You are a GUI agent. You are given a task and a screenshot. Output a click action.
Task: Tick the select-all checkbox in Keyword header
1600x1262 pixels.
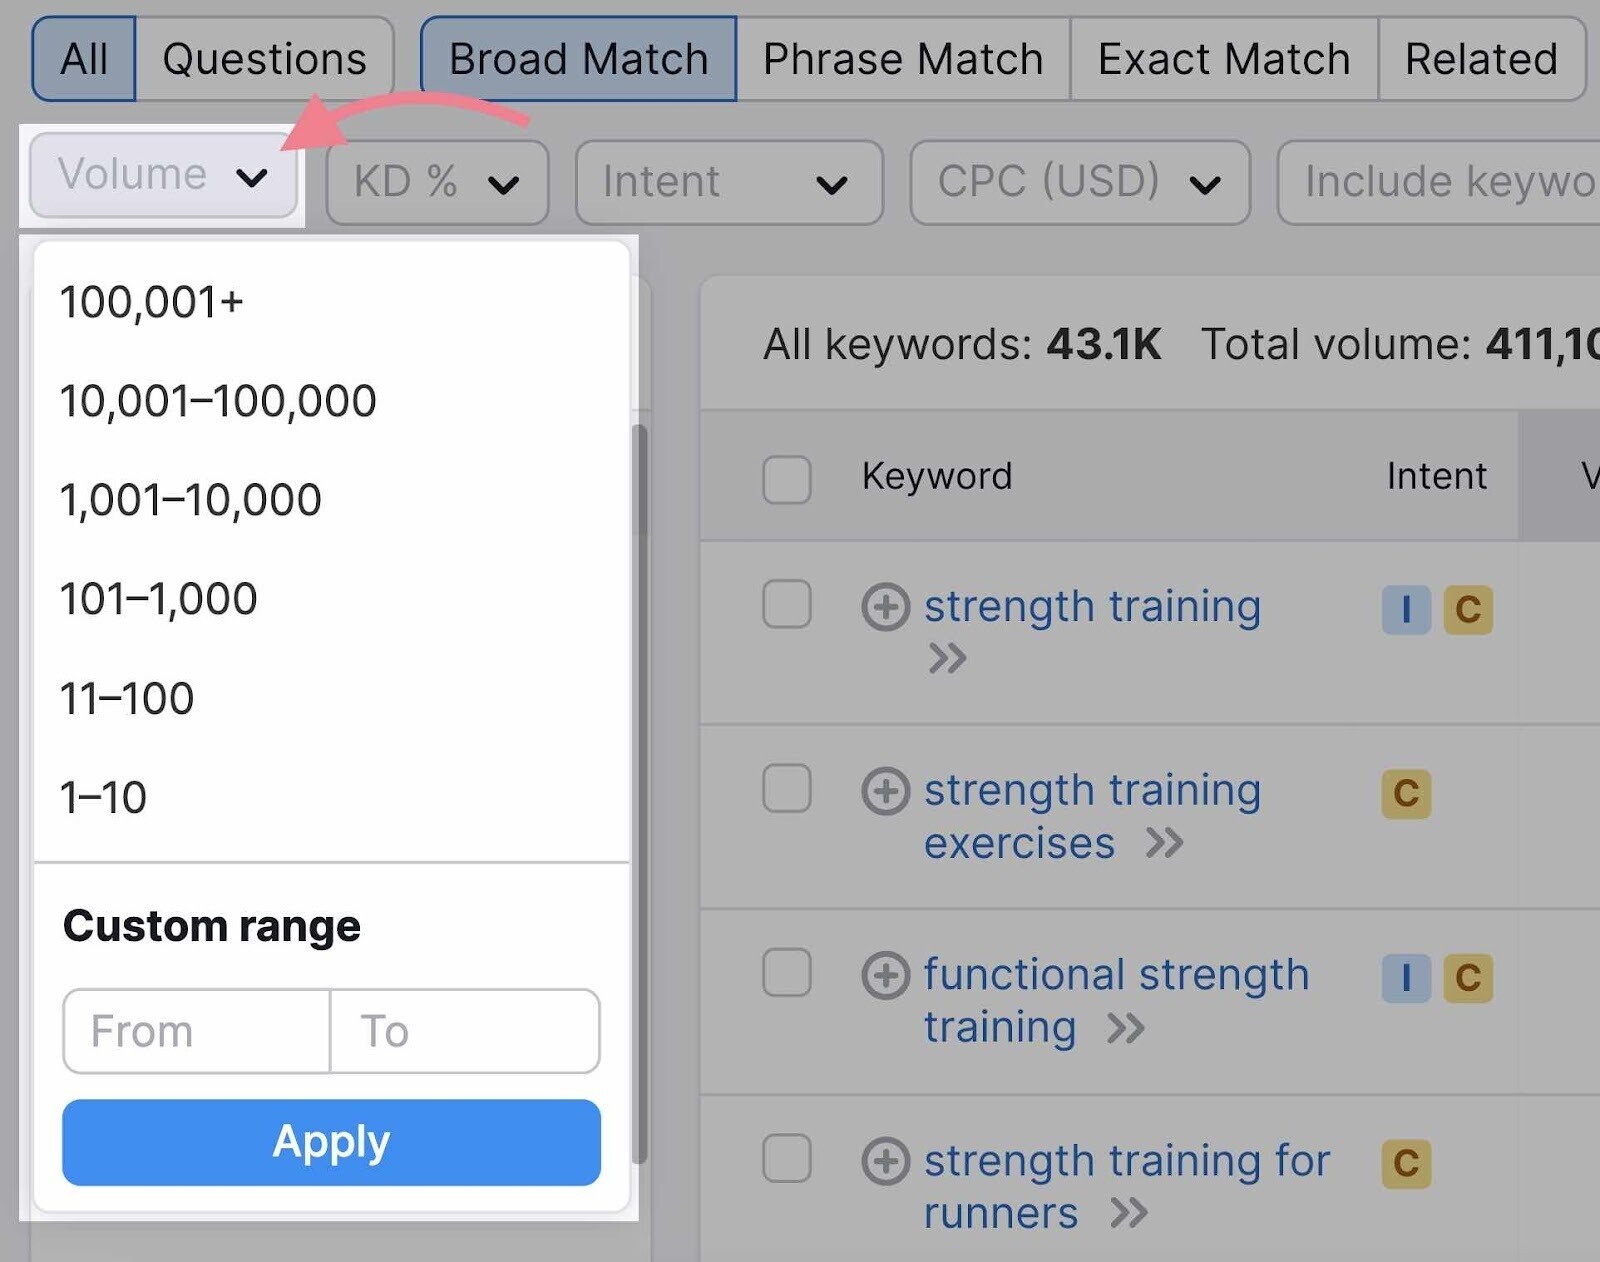point(787,479)
